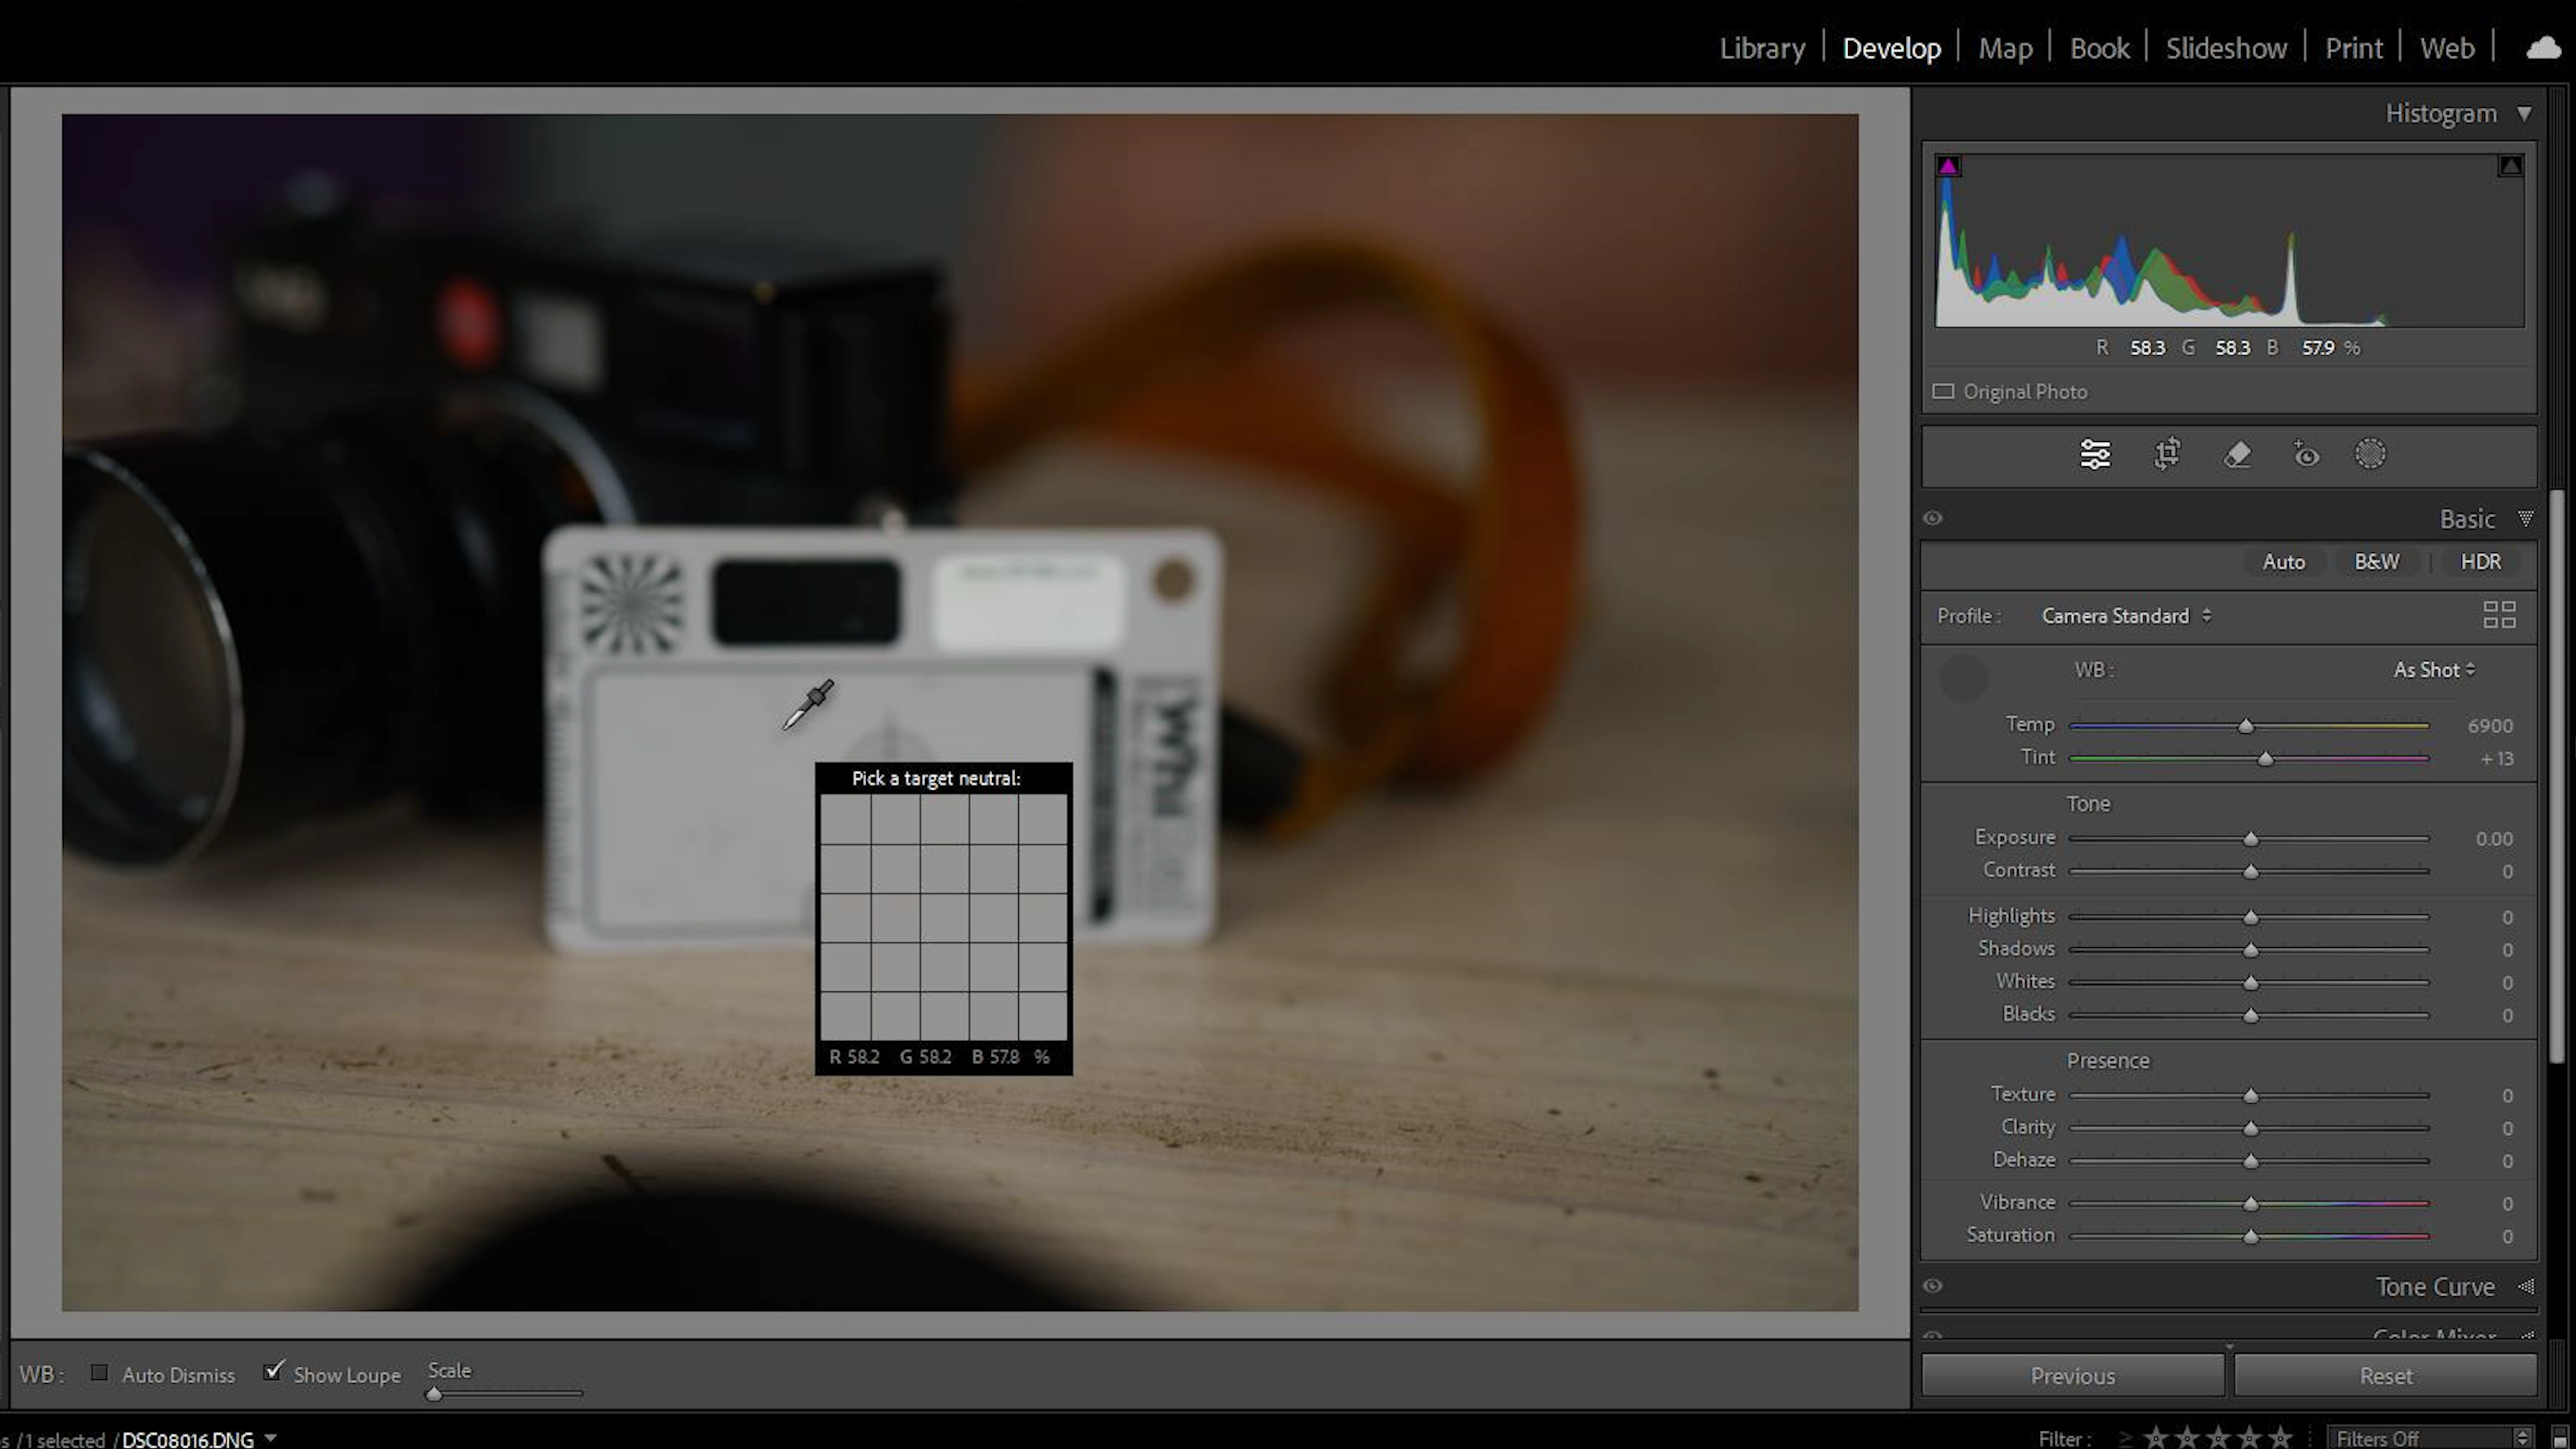Image resolution: width=2576 pixels, height=1449 pixels.
Task: Click the Tint value field +13
Action: [x=2496, y=759]
